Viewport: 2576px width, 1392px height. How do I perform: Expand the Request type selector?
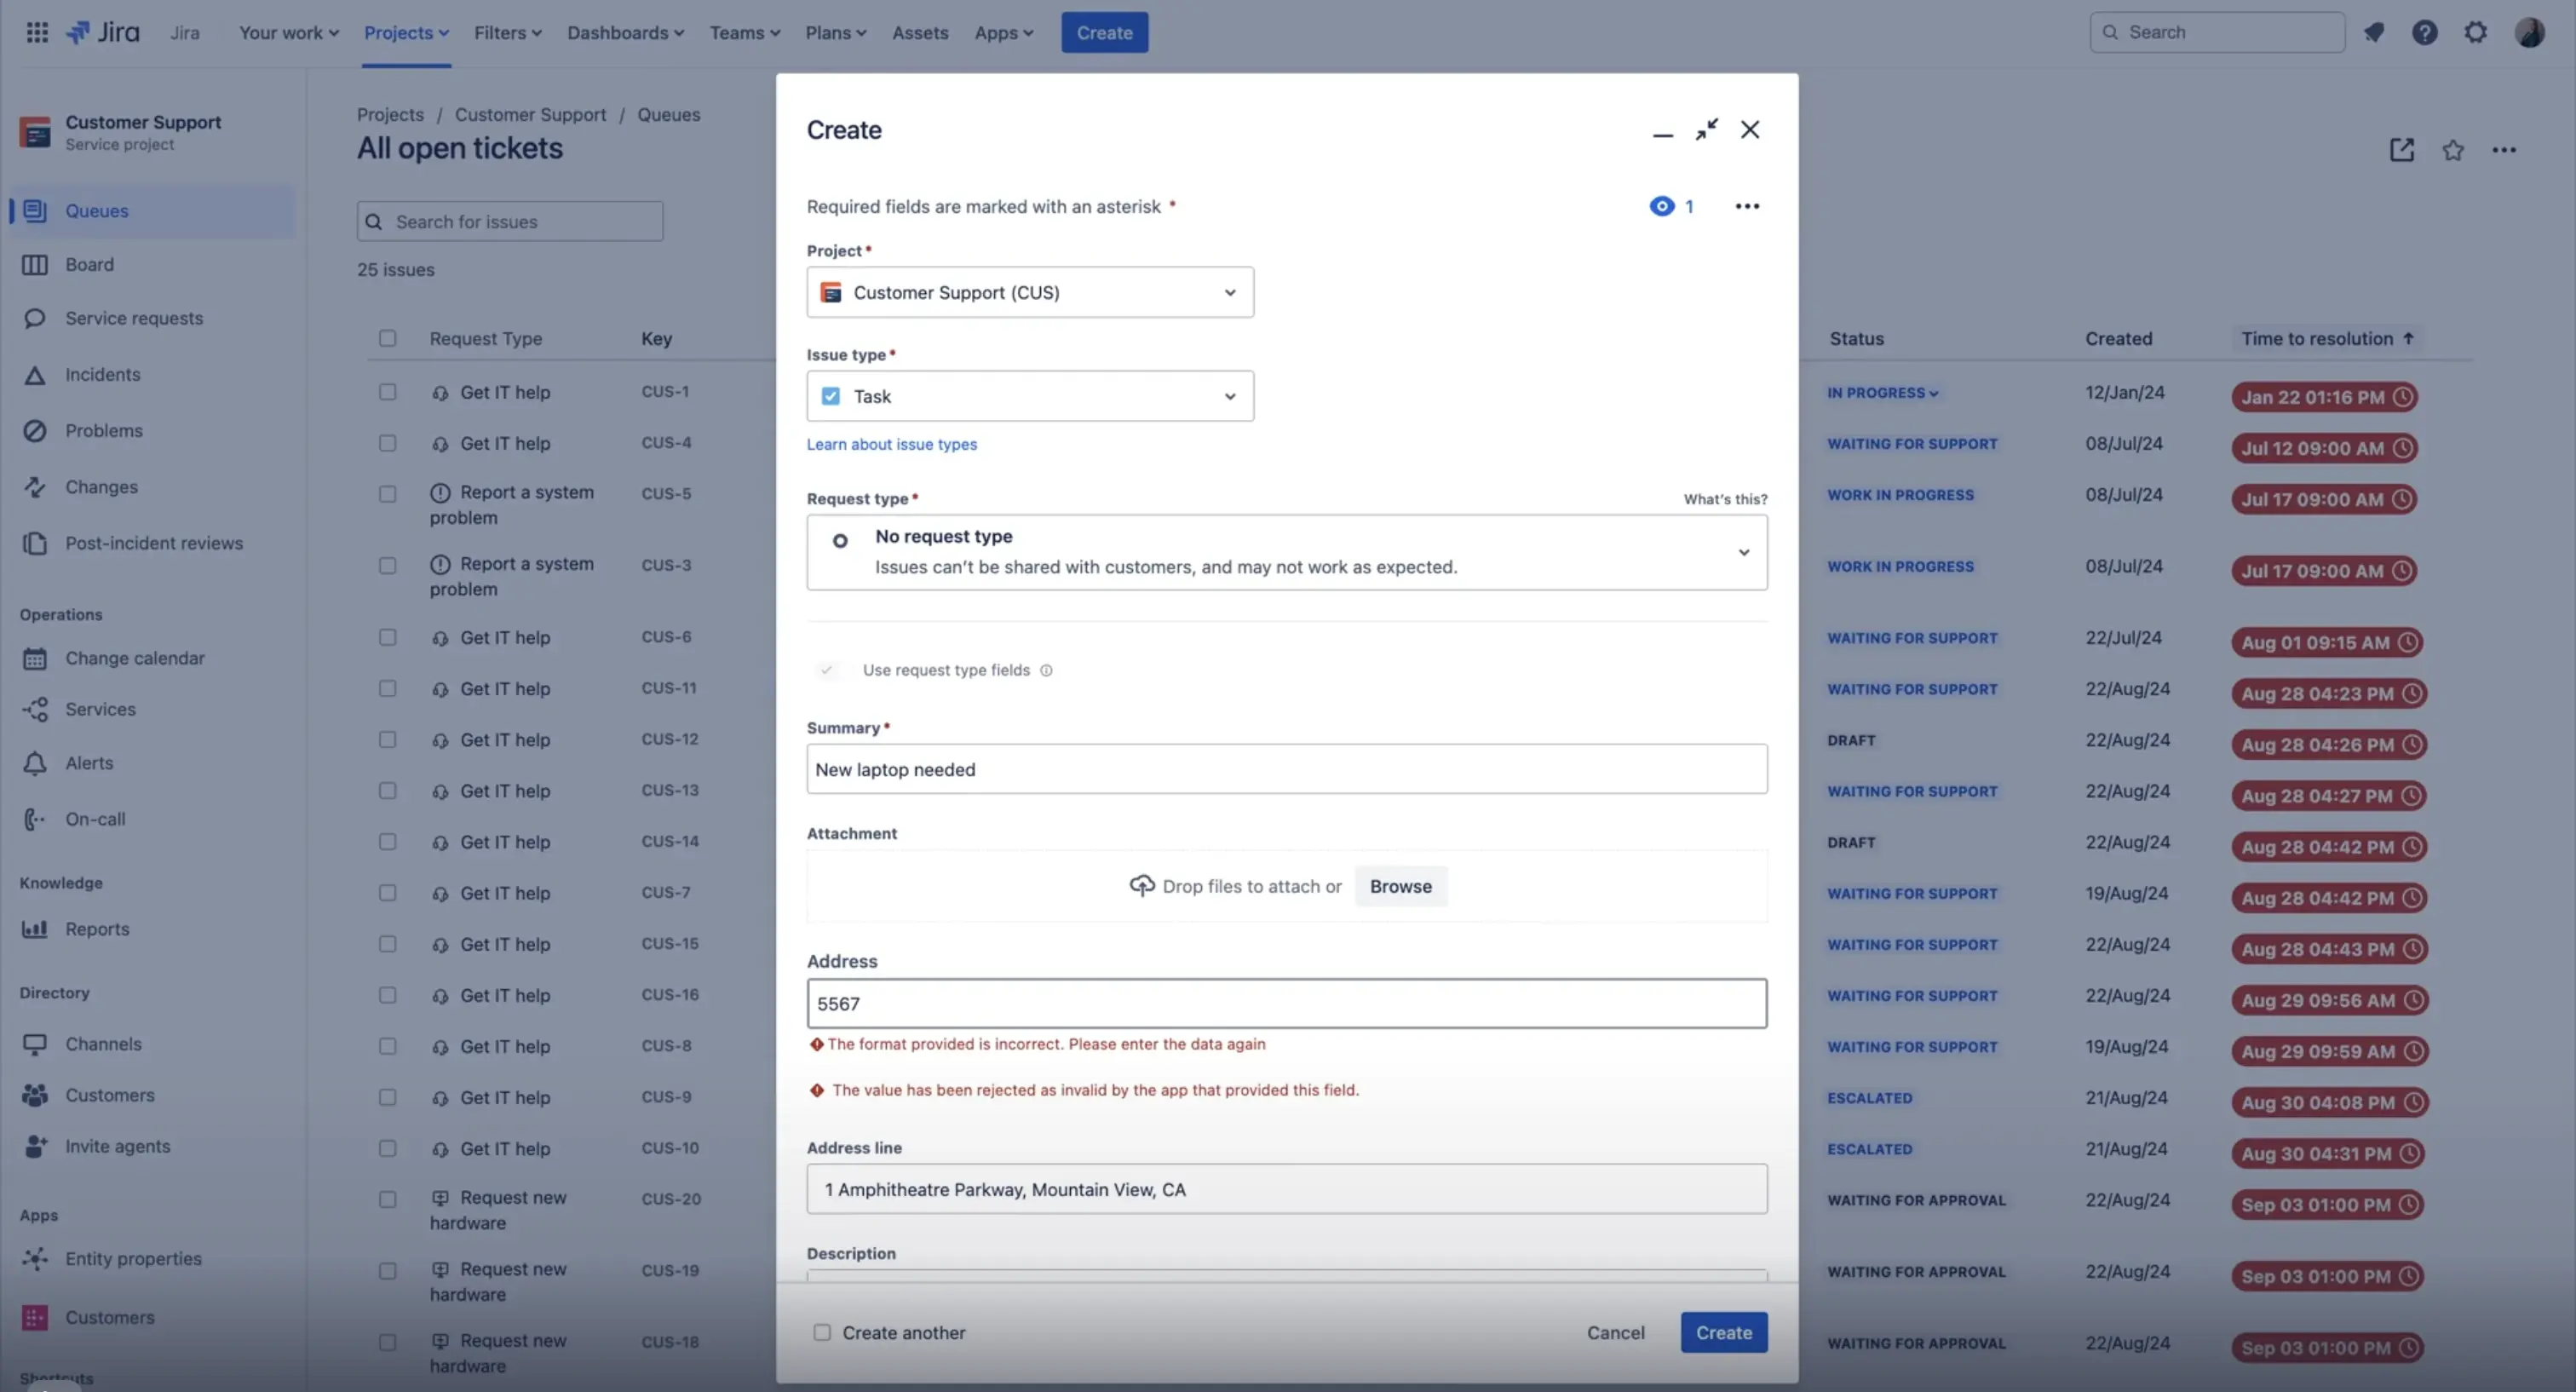point(1286,552)
